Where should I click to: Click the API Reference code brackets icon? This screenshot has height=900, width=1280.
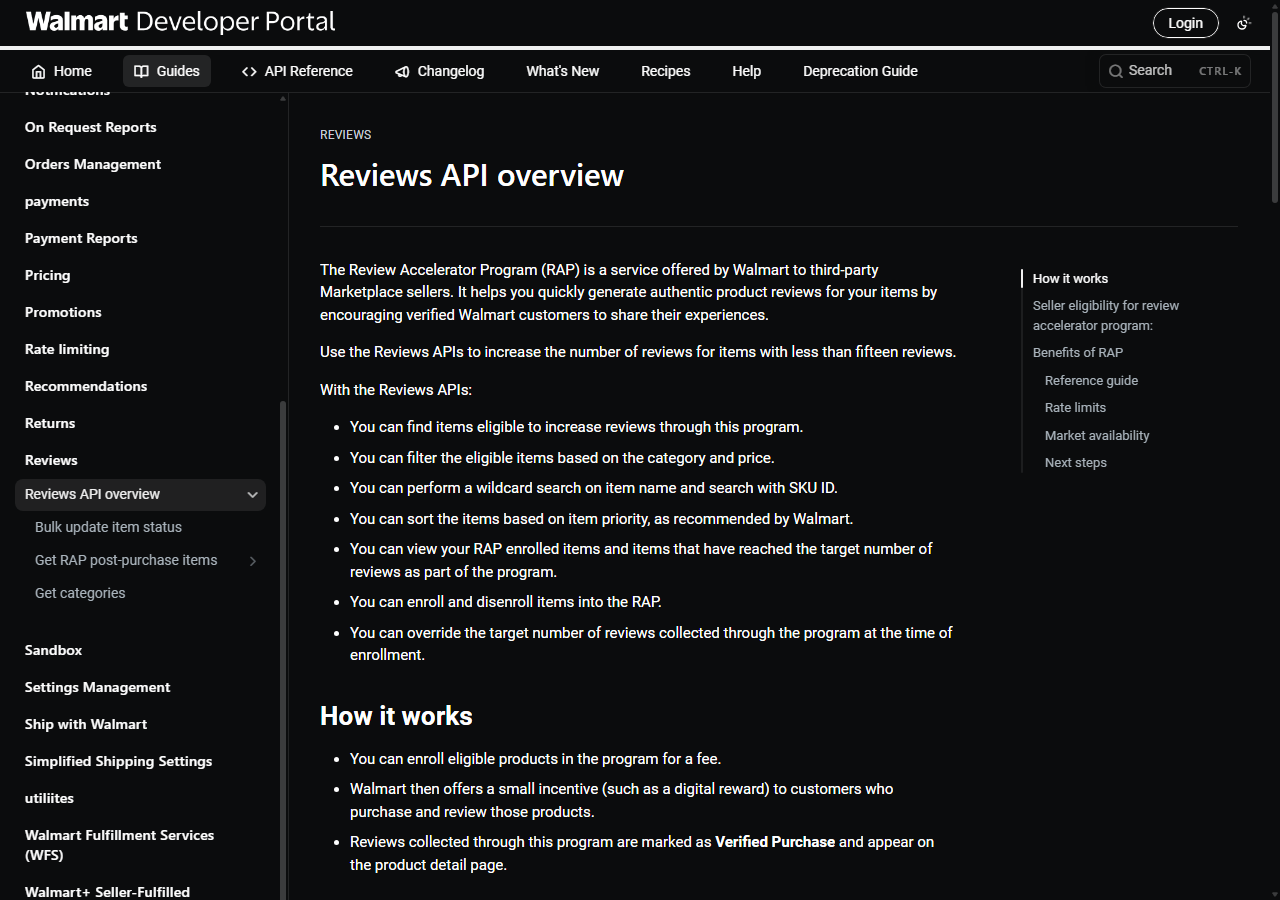(250, 72)
